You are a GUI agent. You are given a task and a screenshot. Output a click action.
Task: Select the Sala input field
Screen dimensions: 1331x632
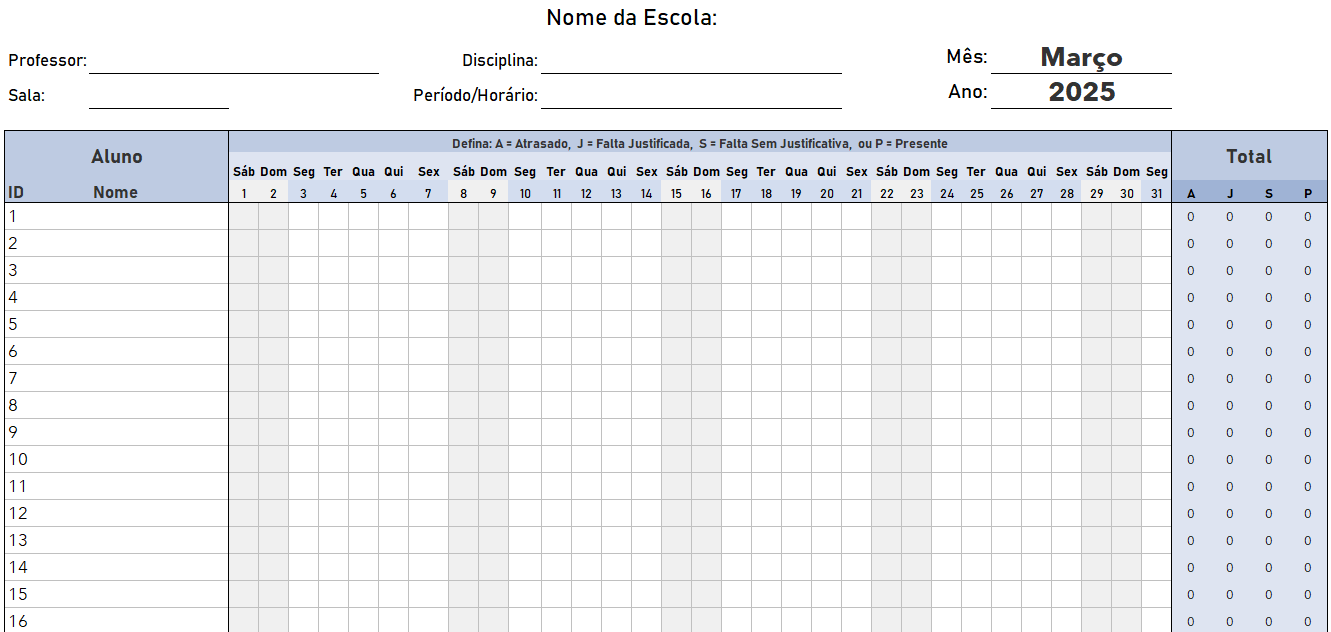click(158, 97)
